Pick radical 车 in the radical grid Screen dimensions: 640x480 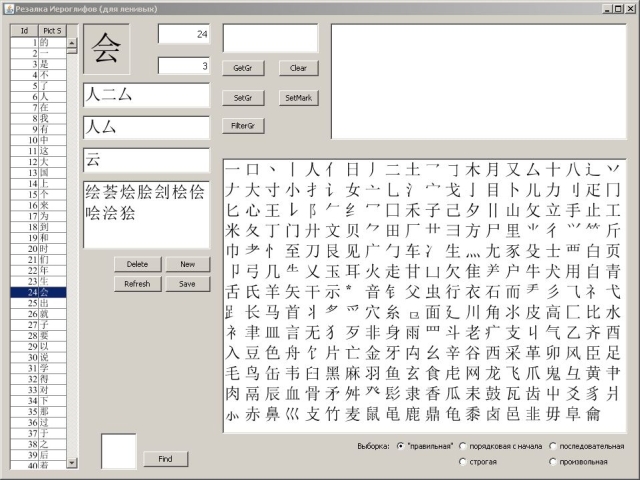(413, 251)
